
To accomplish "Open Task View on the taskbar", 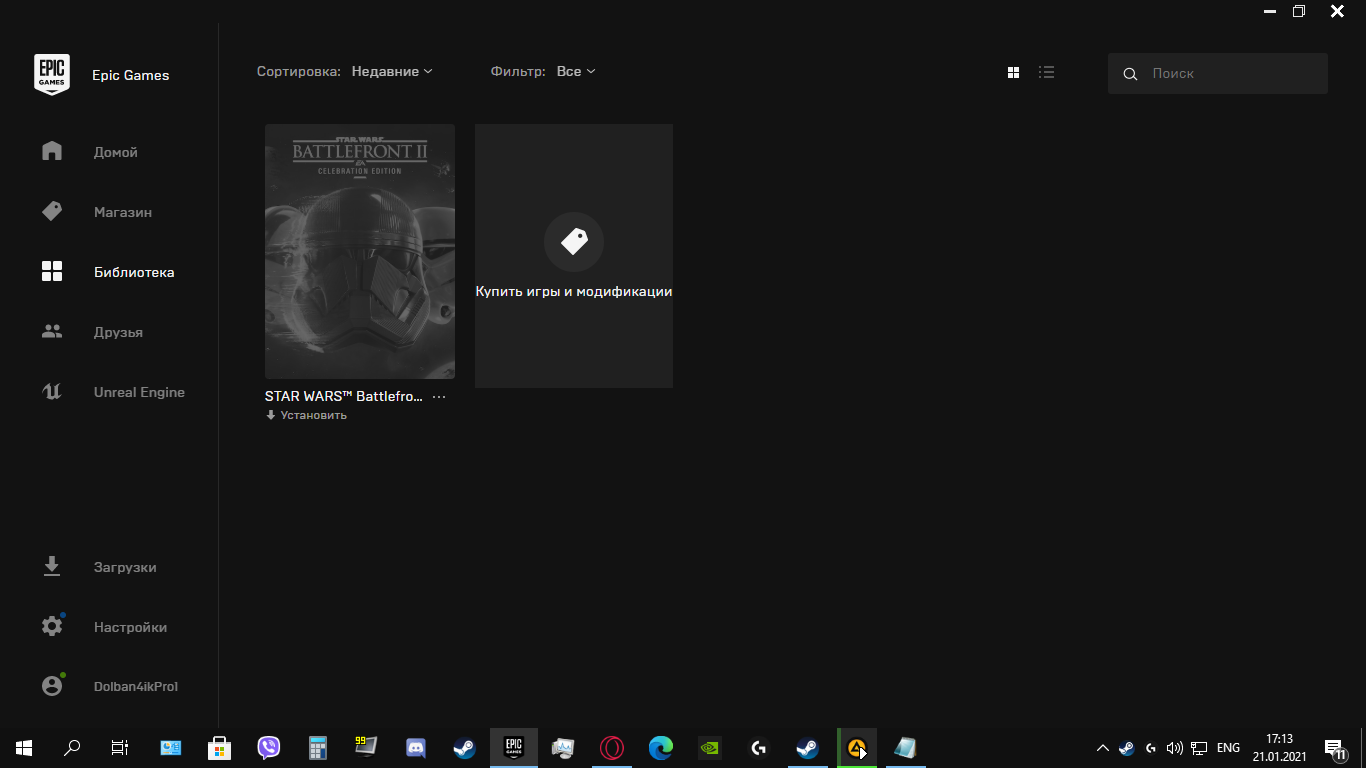I will (x=120, y=747).
